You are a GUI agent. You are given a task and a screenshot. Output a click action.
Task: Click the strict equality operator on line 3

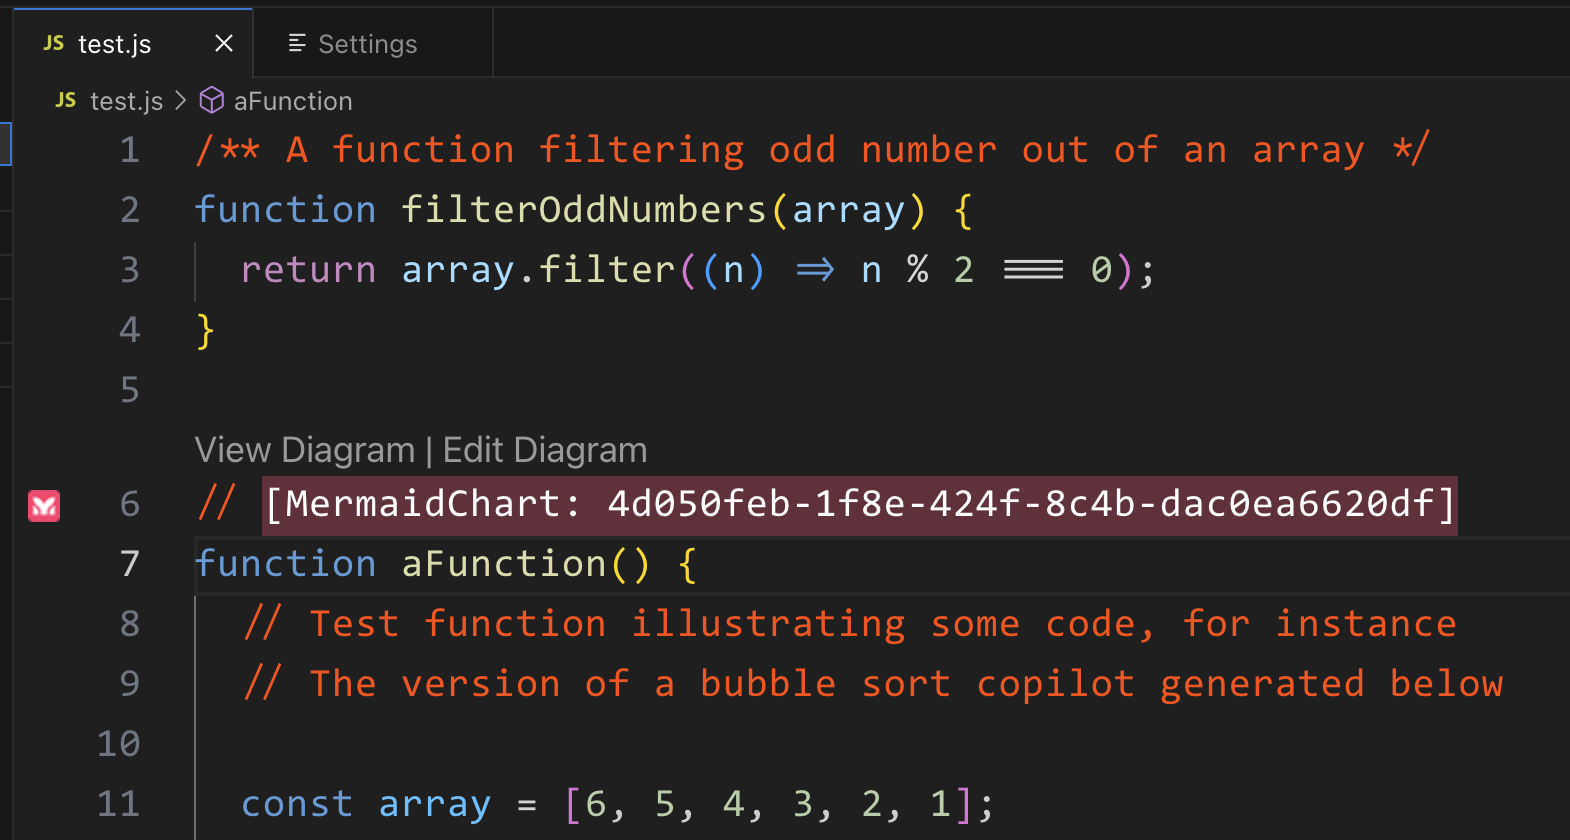(x=1033, y=270)
